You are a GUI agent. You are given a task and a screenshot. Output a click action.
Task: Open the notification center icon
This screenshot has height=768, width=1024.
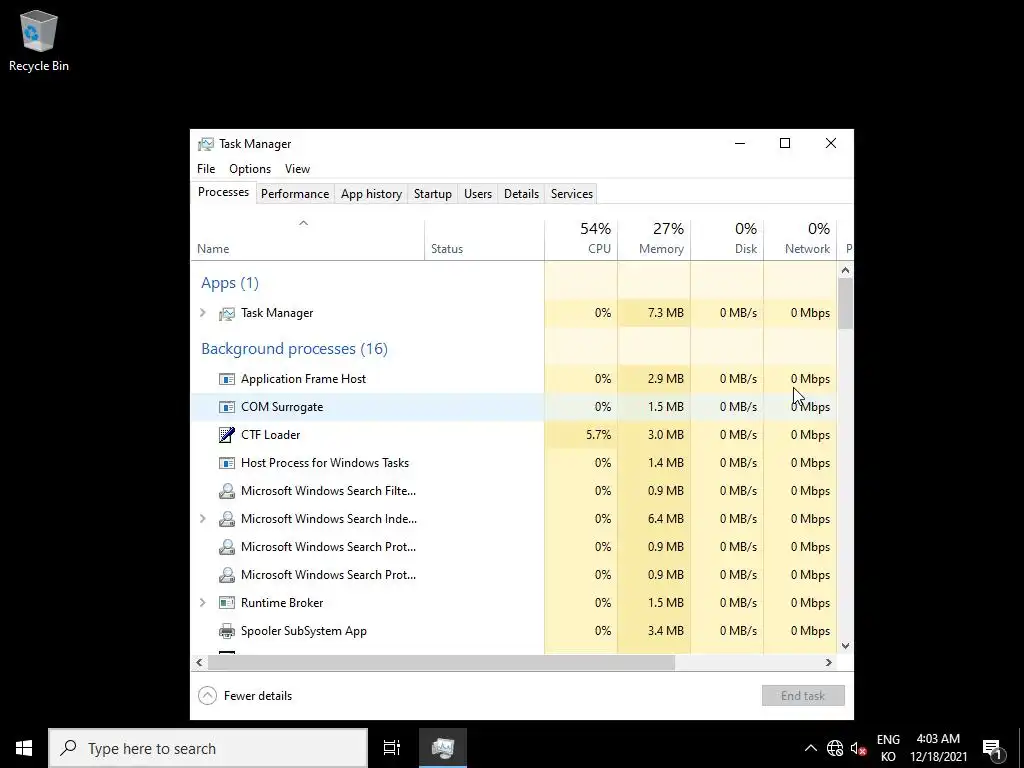992,748
